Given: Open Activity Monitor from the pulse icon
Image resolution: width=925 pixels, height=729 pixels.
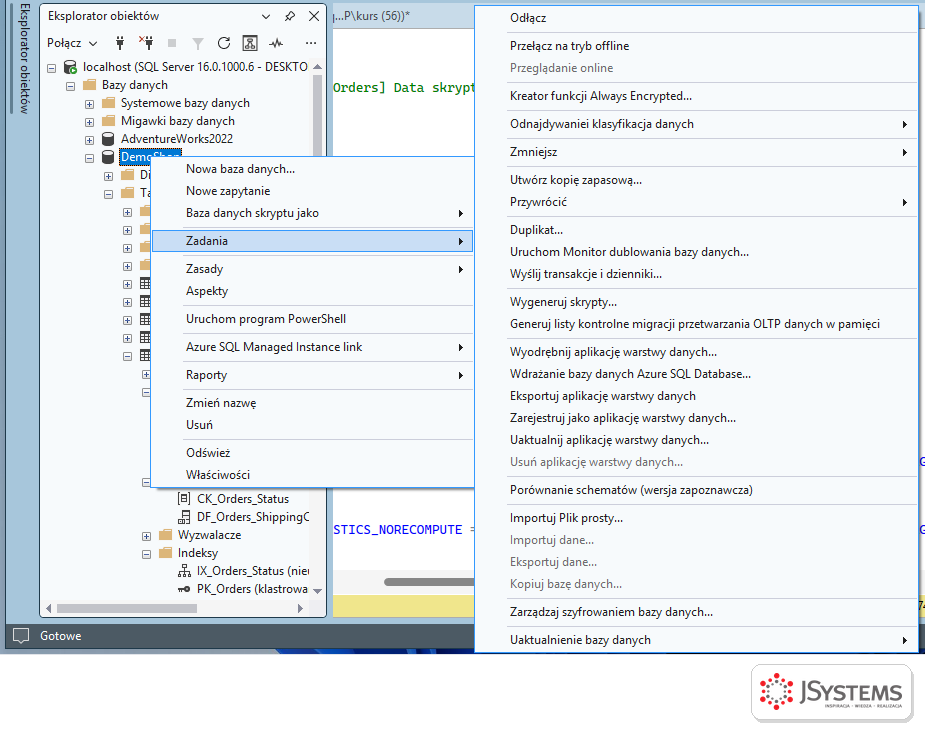Looking at the screenshot, I should (x=276, y=43).
